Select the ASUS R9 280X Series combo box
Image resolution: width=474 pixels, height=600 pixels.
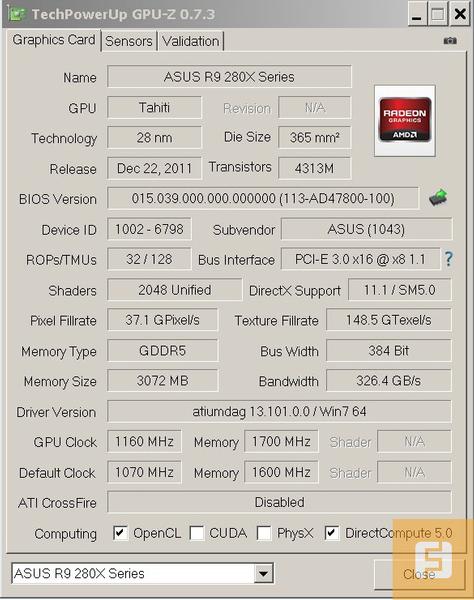coord(142,573)
